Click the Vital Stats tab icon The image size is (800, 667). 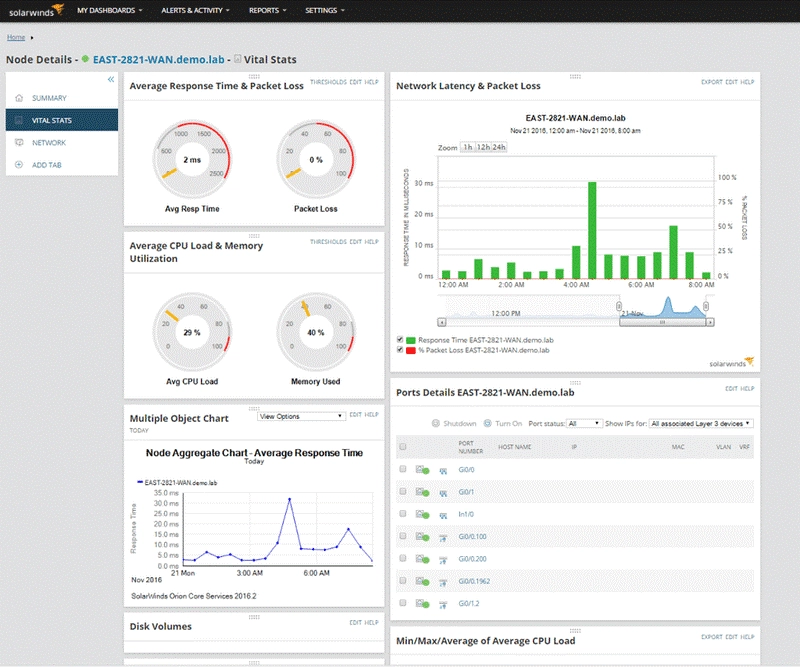pos(19,120)
